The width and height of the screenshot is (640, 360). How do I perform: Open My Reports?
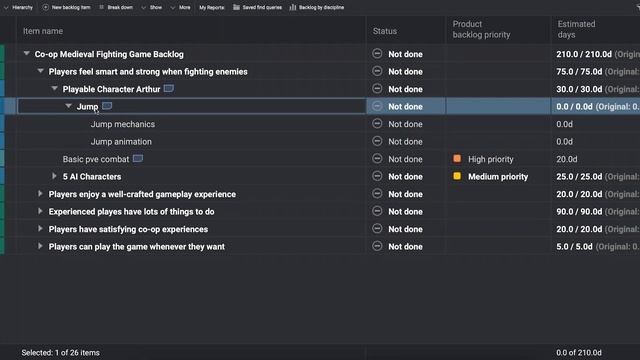pyautogui.click(x=211, y=7)
